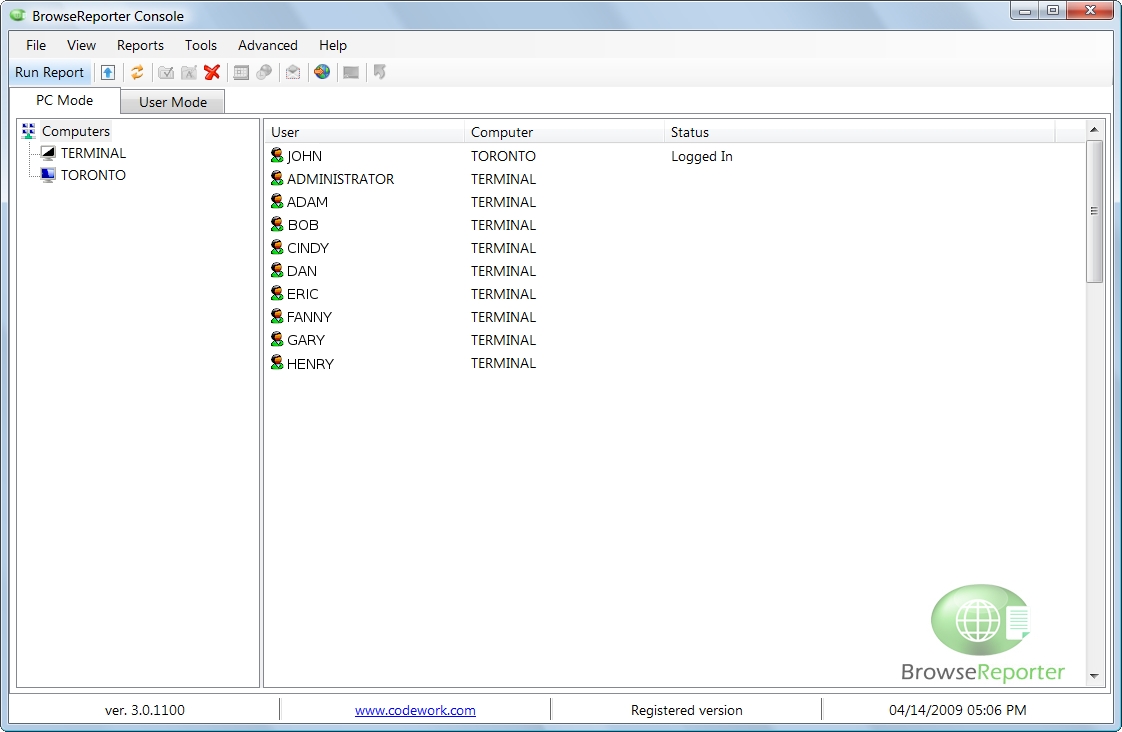Click the vertical scrollbar thumb in user list
The height and width of the screenshot is (732, 1122).
coord(1094,211)
